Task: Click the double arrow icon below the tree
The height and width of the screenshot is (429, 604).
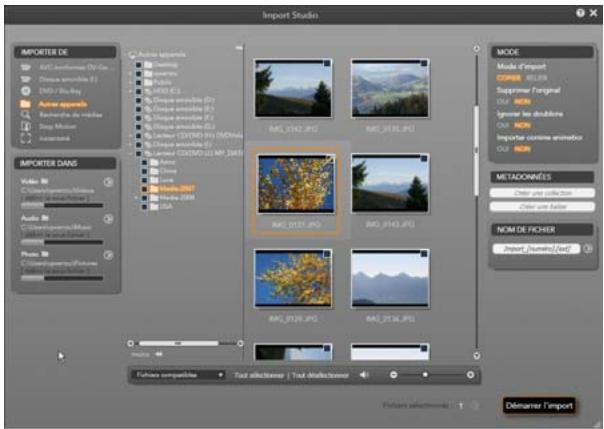Action: click(159, 354)
